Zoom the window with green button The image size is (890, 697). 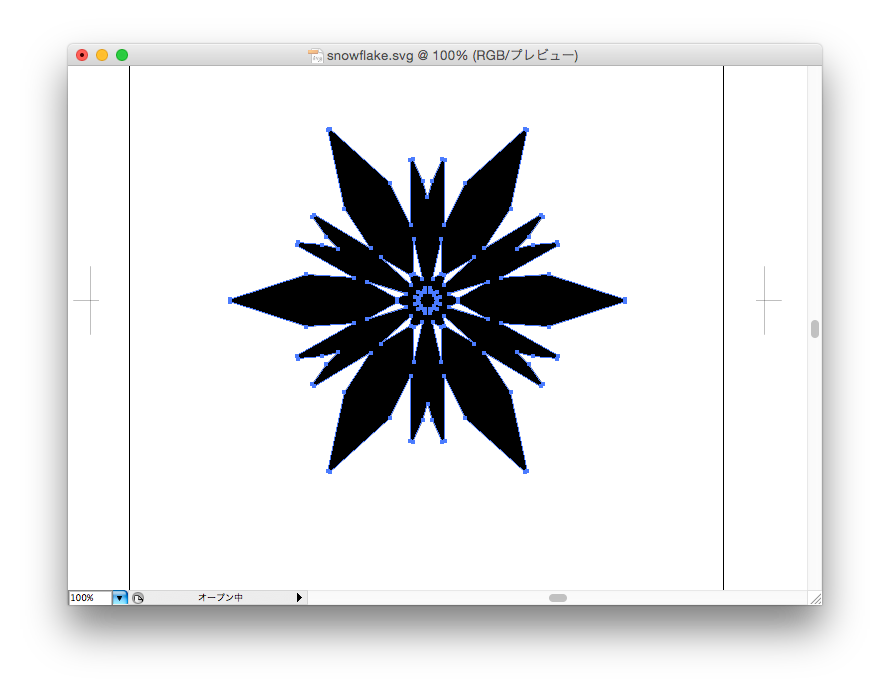[x=122, y=55]
